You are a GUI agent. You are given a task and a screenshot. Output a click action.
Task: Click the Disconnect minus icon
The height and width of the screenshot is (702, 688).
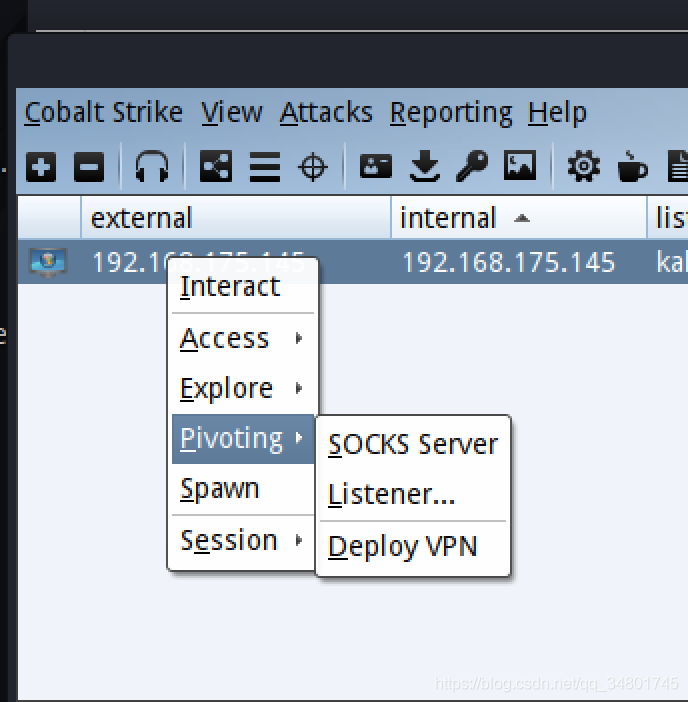[x=89, y=167]
